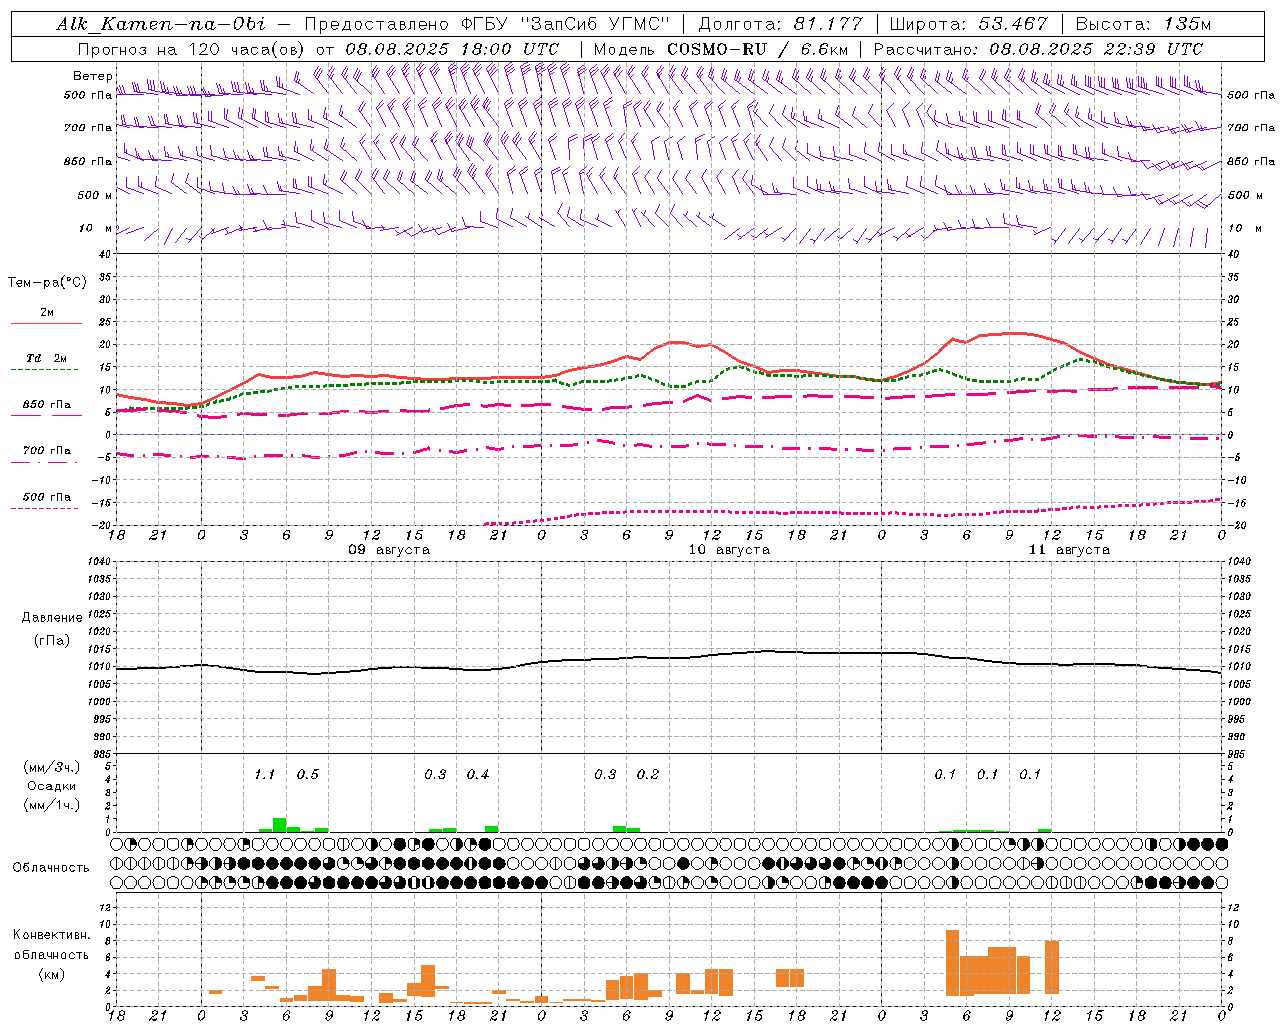
Task: Click the 'Конвективн.' convective label
Action: tap(51, 935)
